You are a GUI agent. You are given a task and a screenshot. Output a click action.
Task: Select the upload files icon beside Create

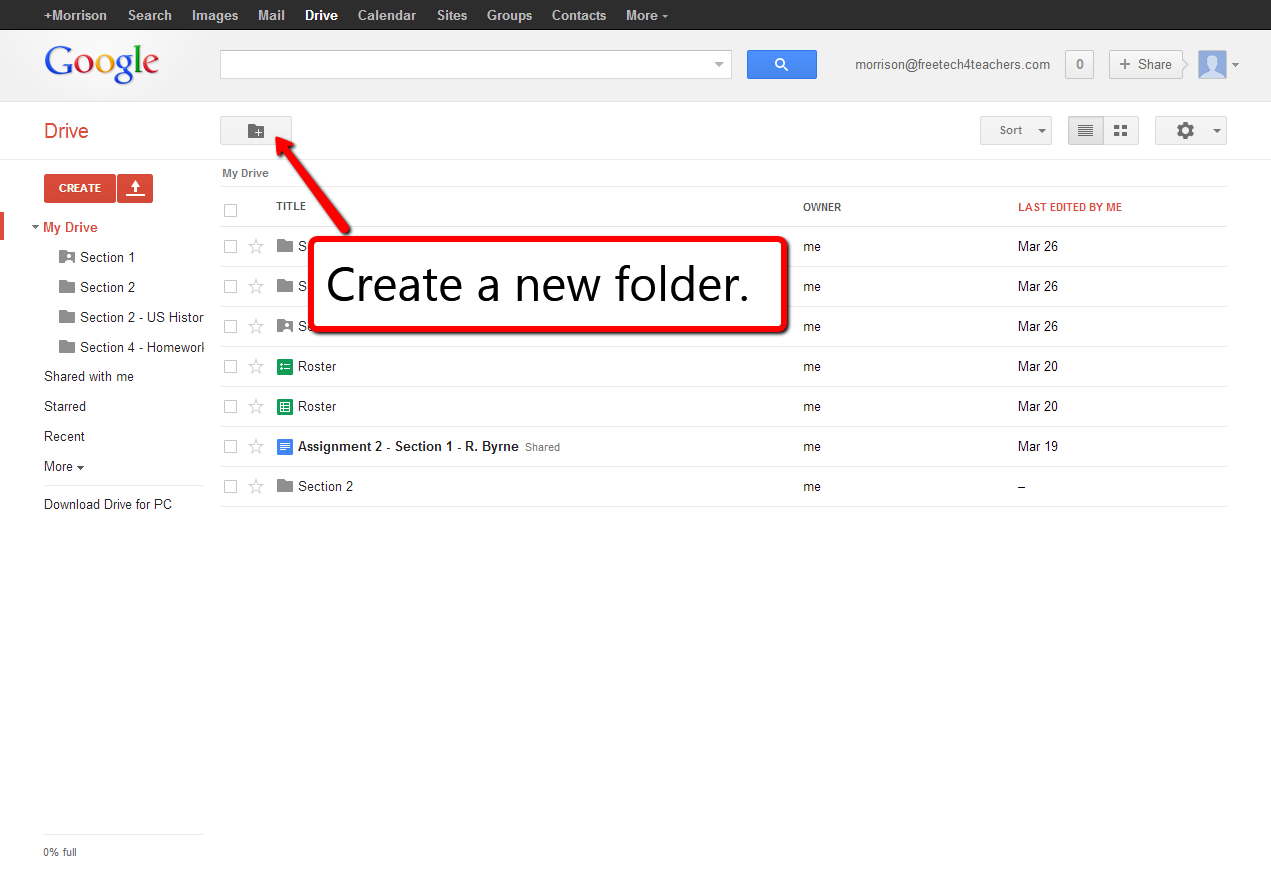coord(135,188)
